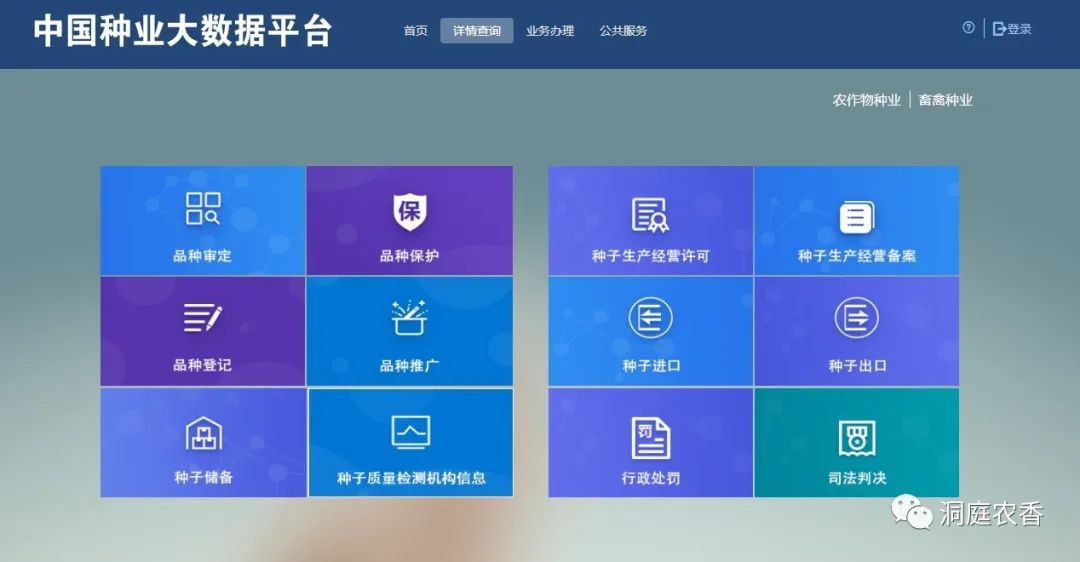Open the 品种推广 sparkle box icon
1080x562 pixels.
click(x=410, y=318)
